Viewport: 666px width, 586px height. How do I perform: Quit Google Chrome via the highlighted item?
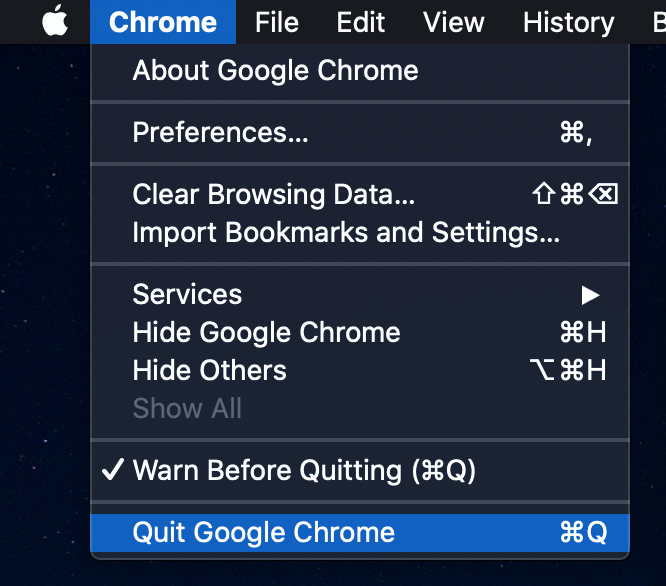pos(360,533)
